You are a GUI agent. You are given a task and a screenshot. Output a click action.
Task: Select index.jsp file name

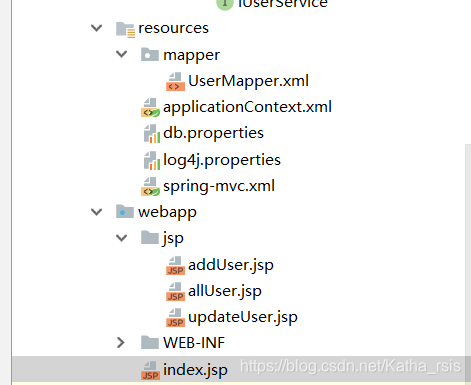click(195, 370)
